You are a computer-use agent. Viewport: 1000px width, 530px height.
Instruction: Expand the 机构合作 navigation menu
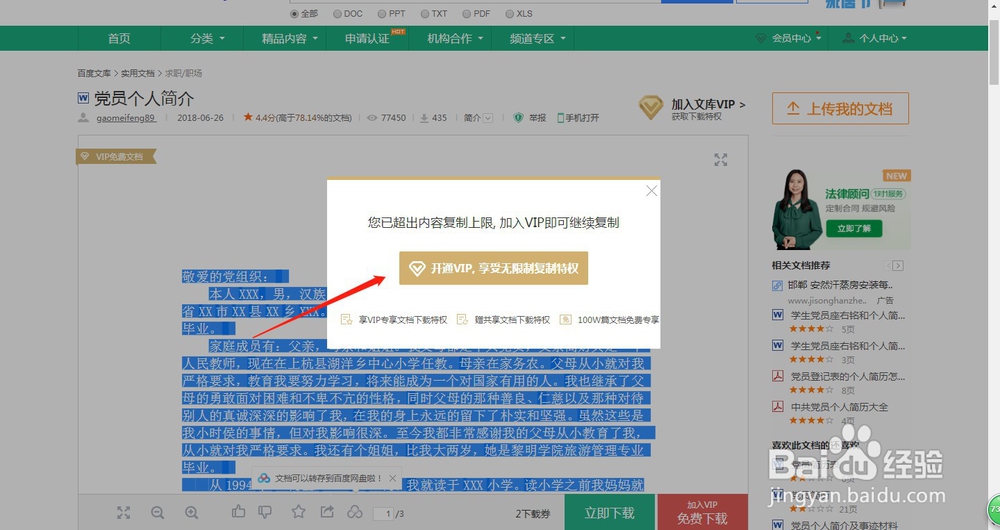tap(455, 38)
